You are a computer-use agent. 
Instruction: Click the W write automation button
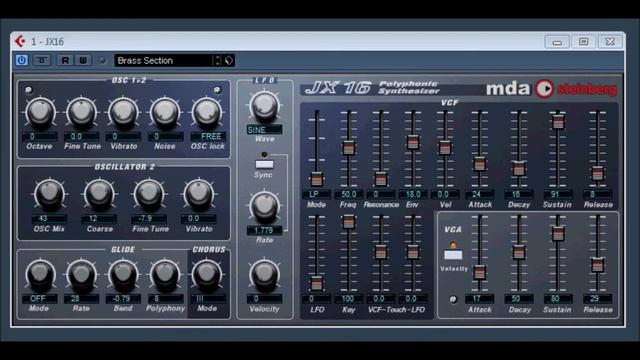[x=83, y=60]
